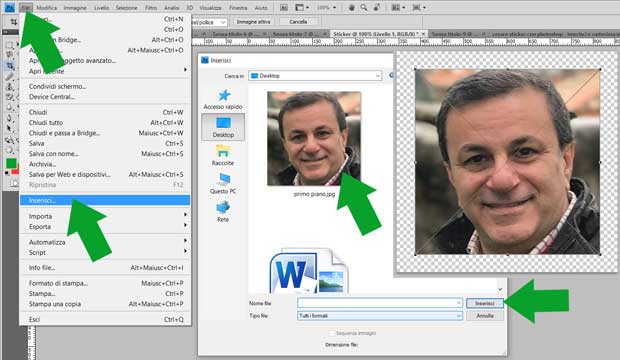
Task: Choose Esci from File menu
Action: [105, 319]
